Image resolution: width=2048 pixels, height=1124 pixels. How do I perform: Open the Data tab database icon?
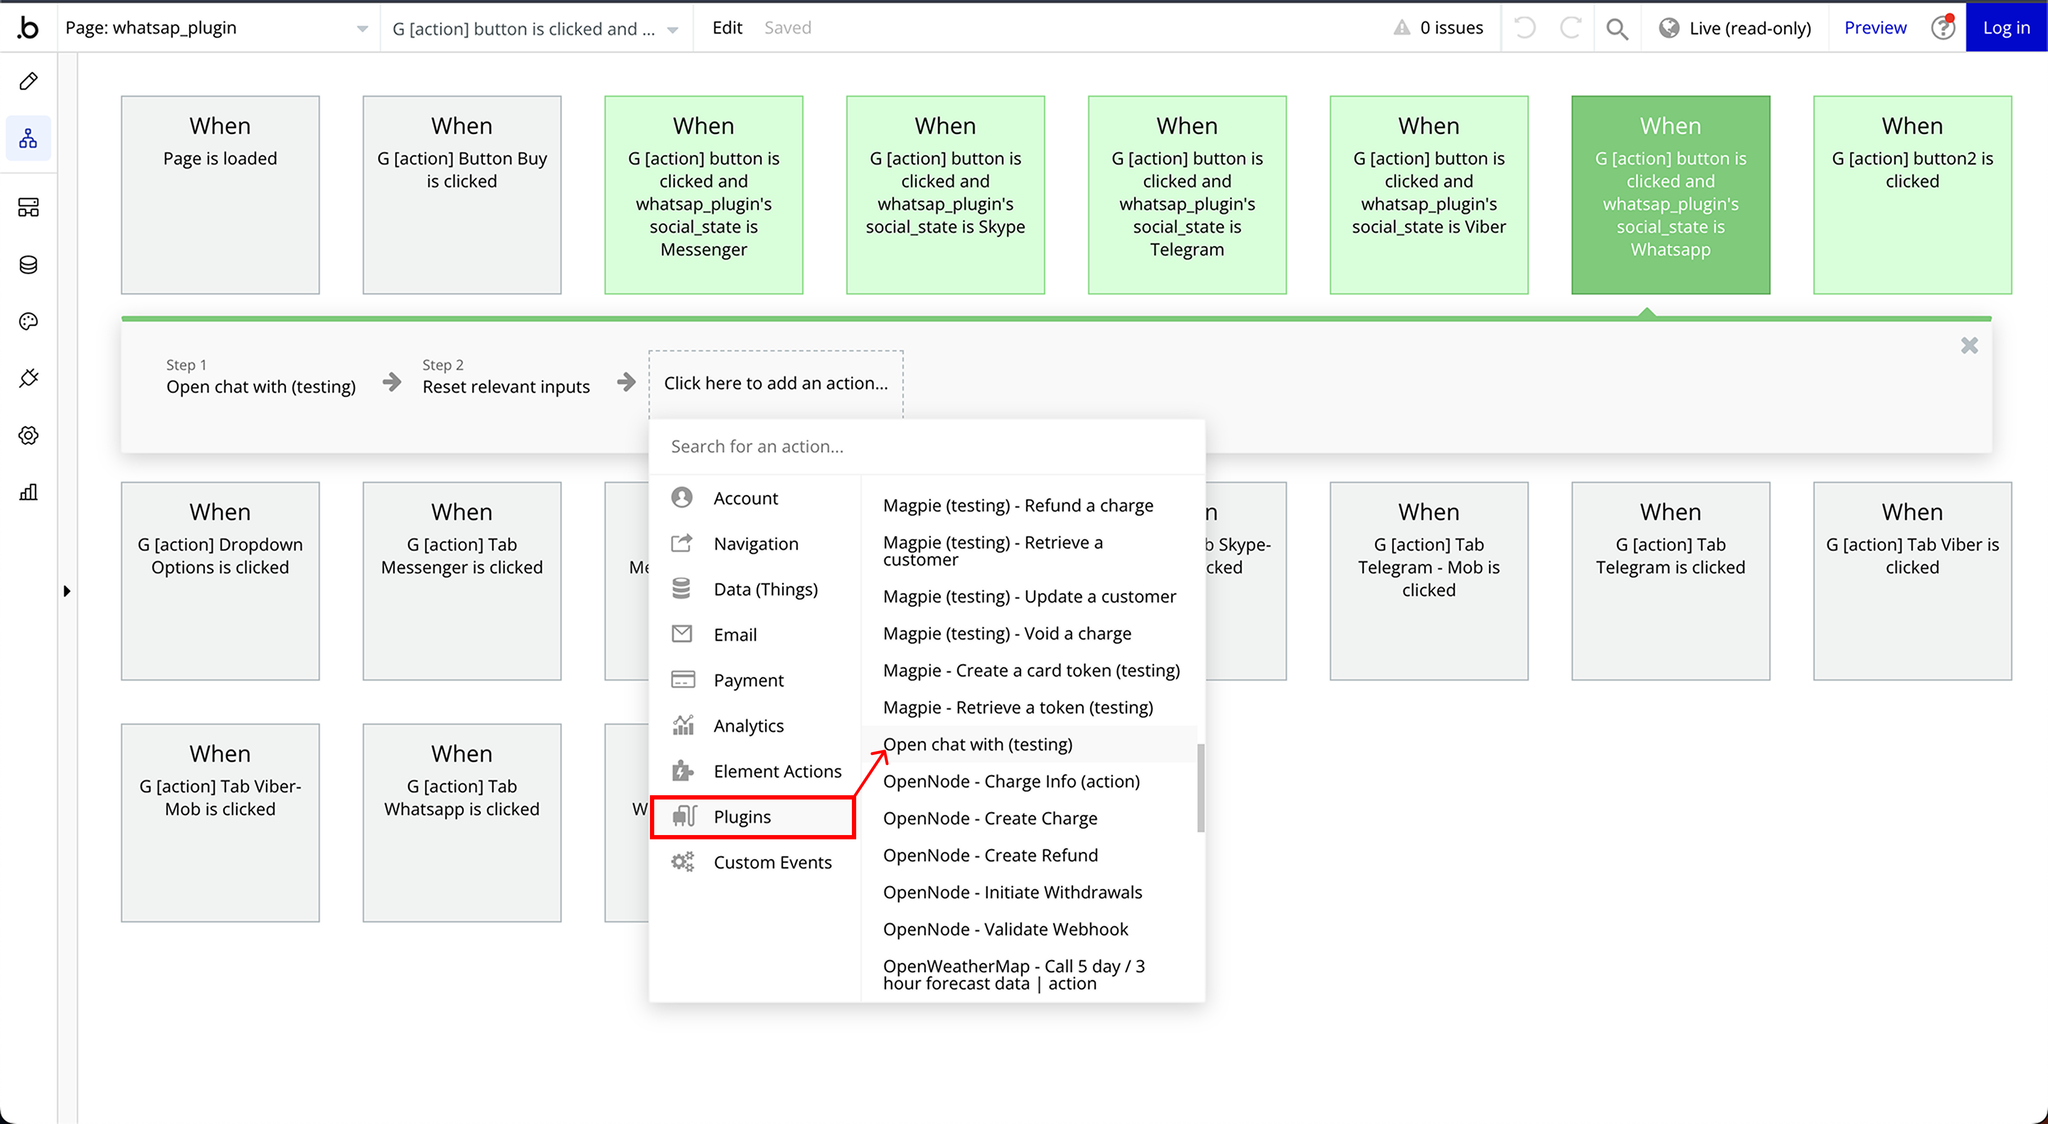coord(28,265)
